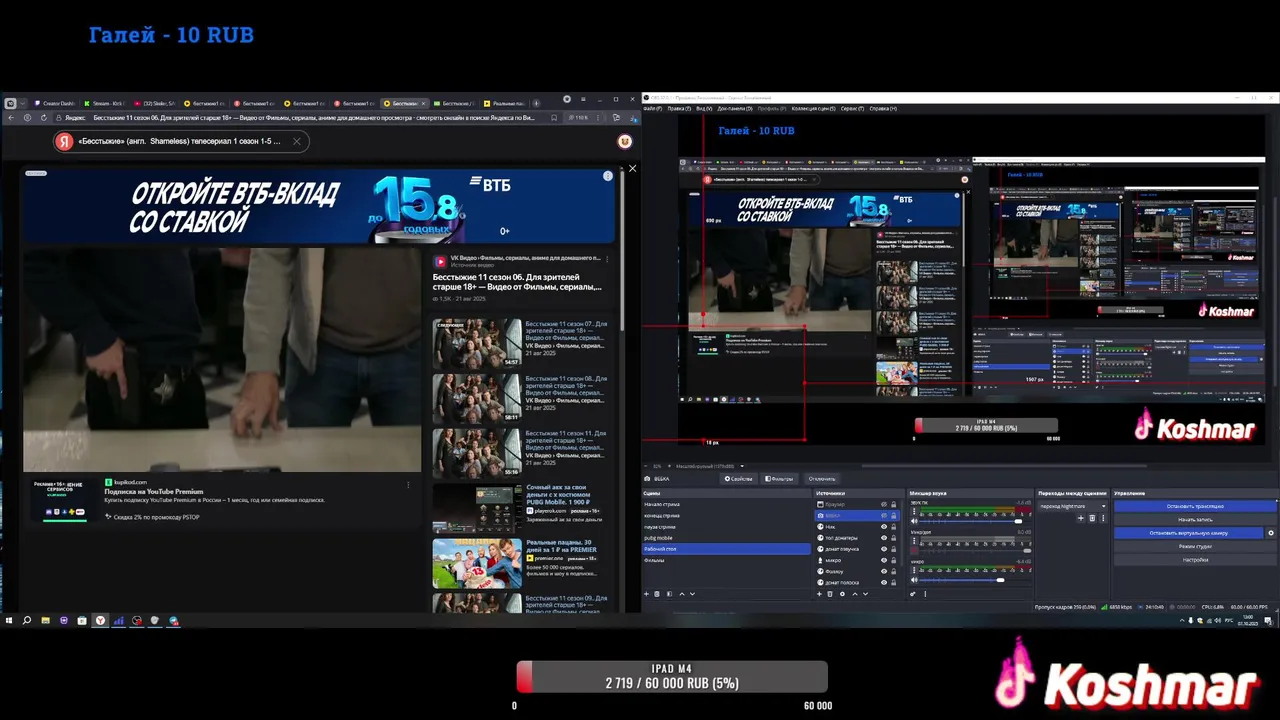Move selected scene up with arrow under Сцены list
This screenshot has height=720, width=1280.
682,593
